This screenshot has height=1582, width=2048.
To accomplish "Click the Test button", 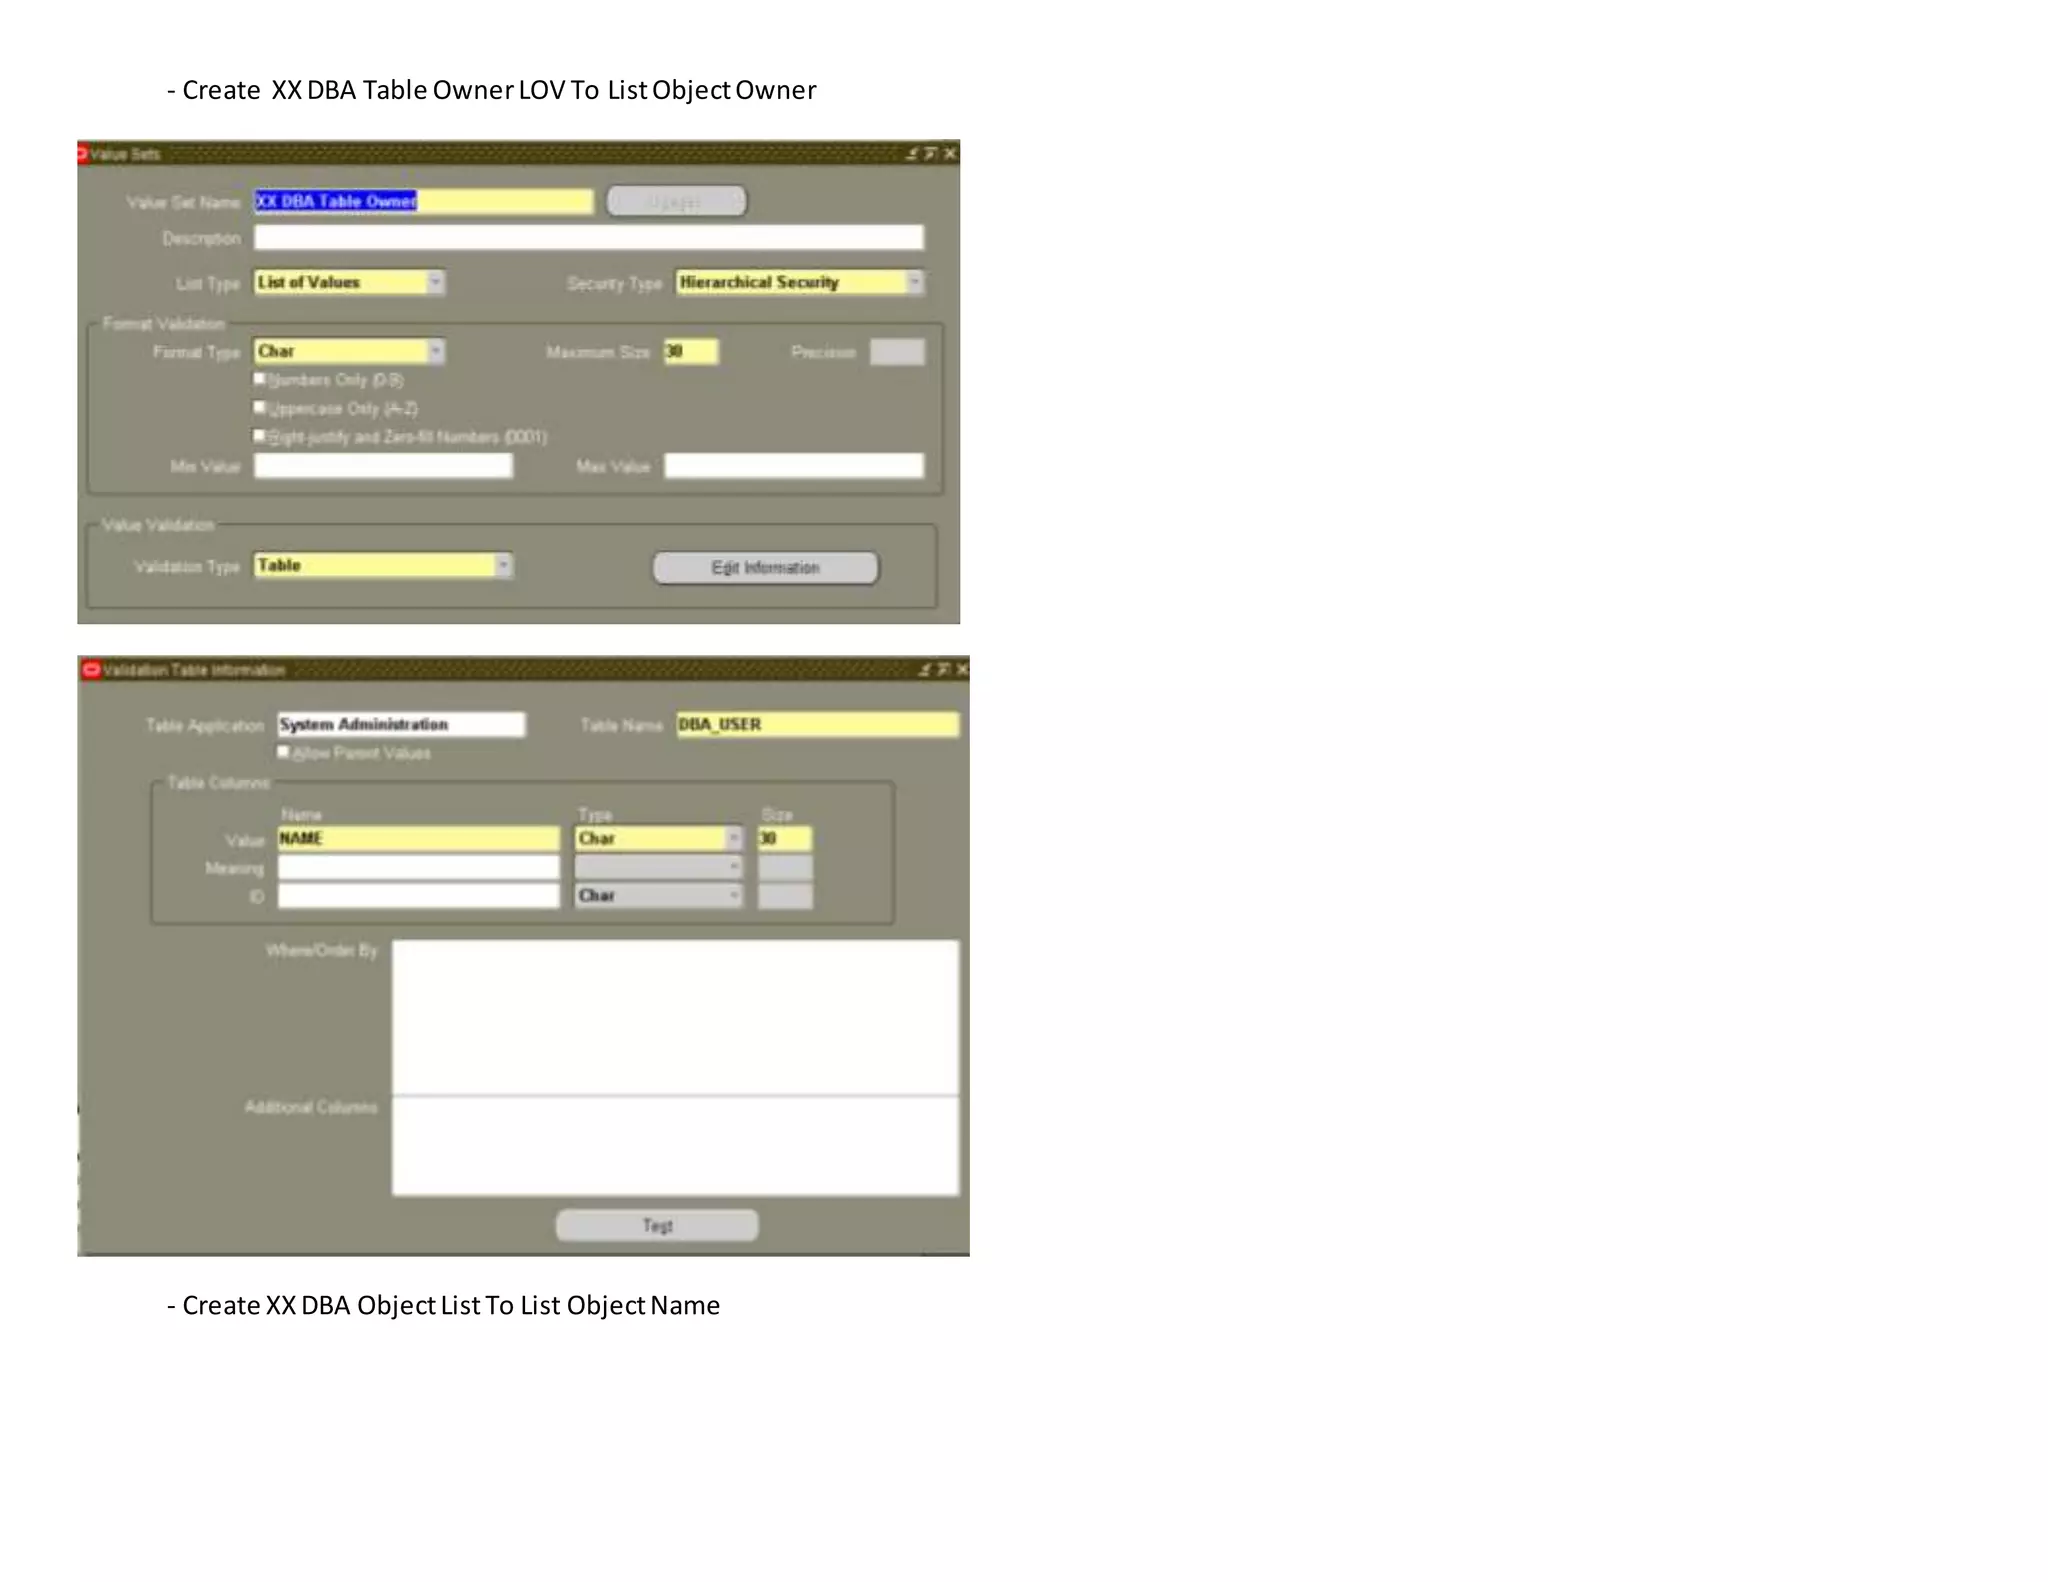I will pos(657,1225).
